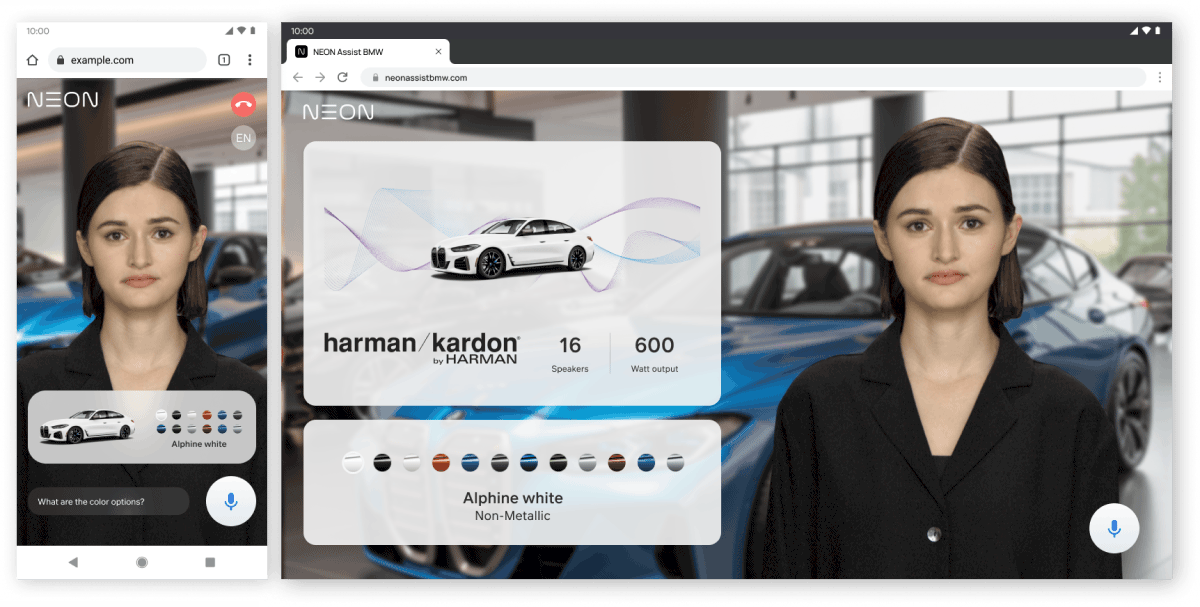Click the 'Speakers' label
Image resolution: width=1200 pixels, height=607 pixels.
pos(570,369)
